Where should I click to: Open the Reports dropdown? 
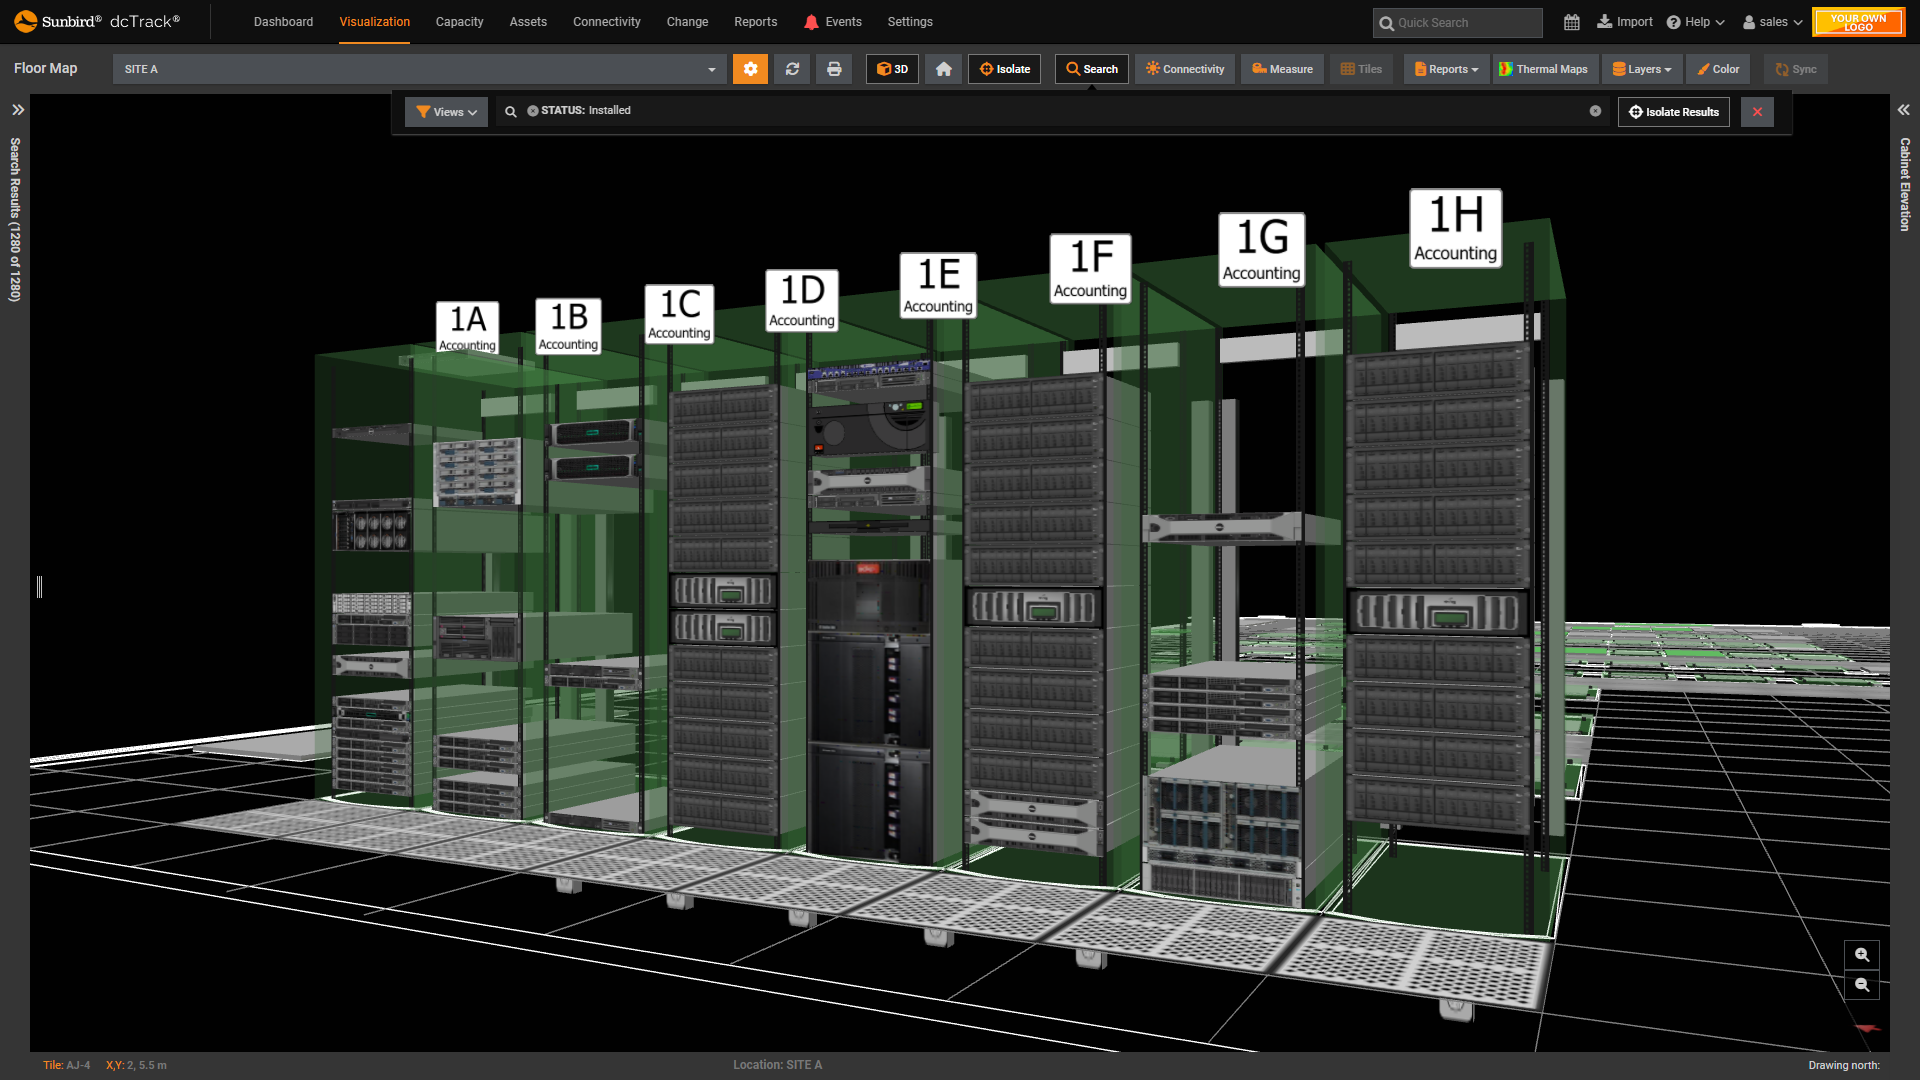pyautogui.click(x=1445, y=69)
